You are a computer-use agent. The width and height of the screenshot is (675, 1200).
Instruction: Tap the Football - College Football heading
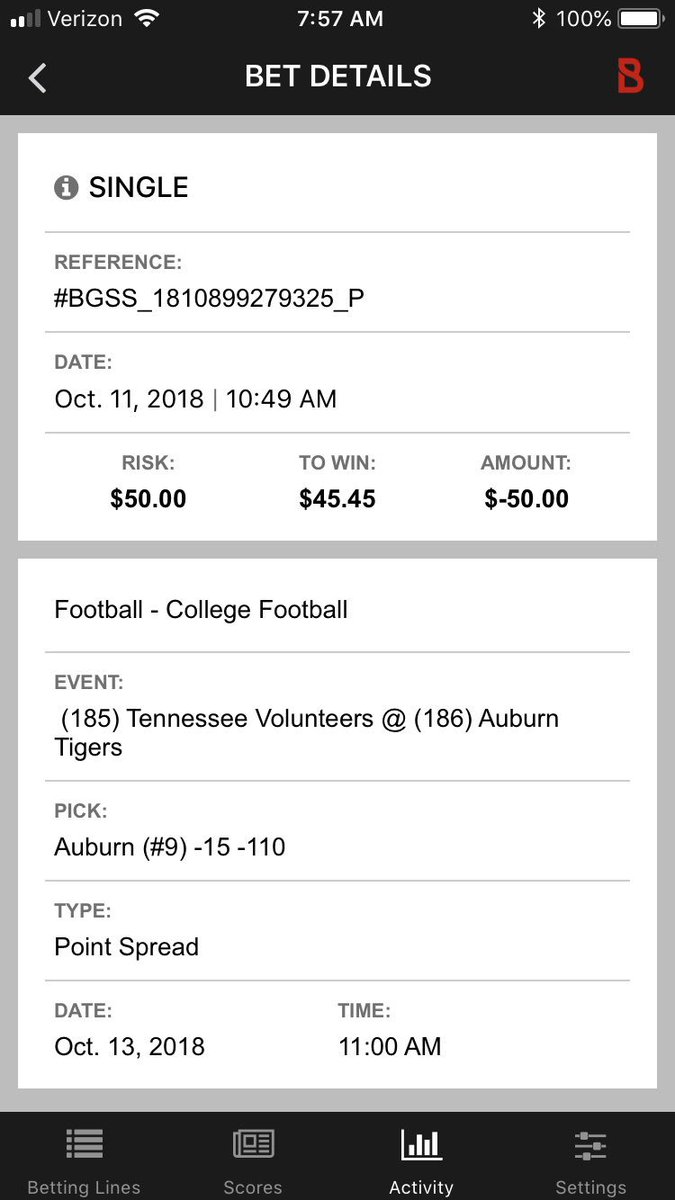pos(201,609)
